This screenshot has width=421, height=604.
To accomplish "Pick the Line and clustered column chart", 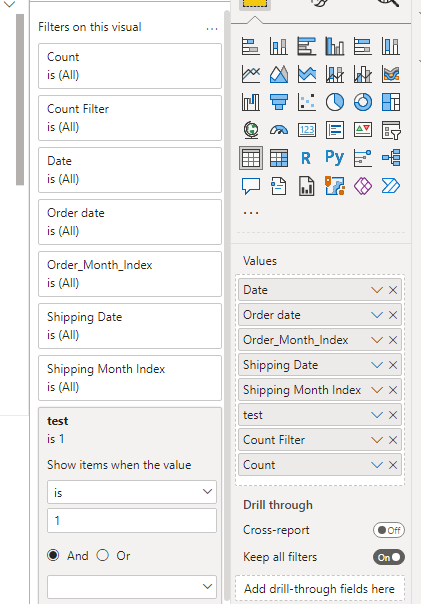I will click(x=363, y=74).
